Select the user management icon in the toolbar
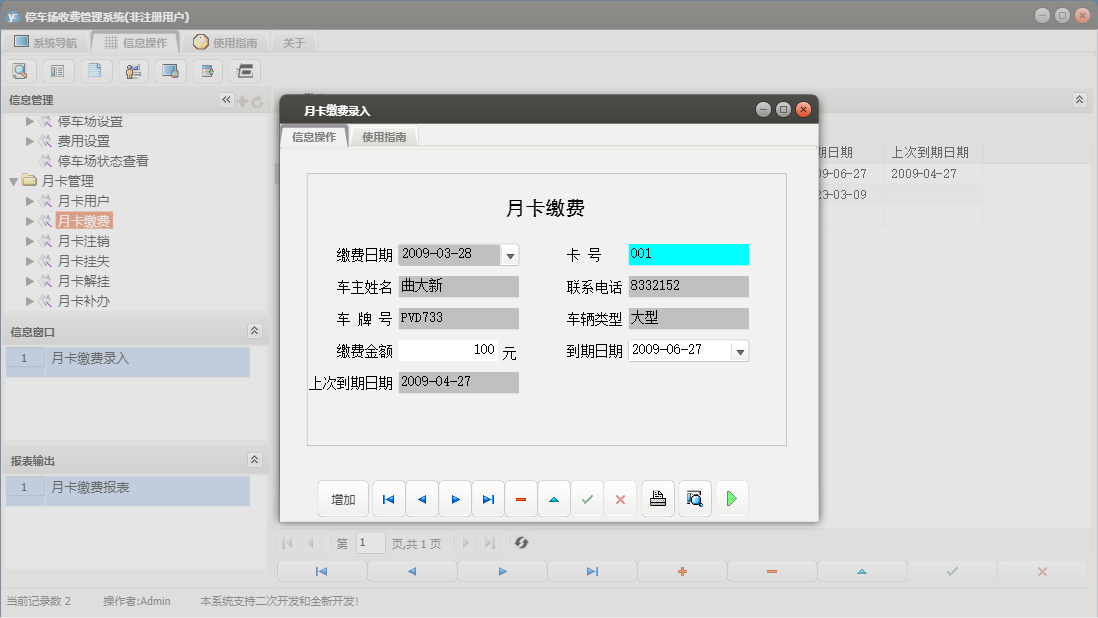This screenshot has width=1098, height=618. click(x=134, y=70)
